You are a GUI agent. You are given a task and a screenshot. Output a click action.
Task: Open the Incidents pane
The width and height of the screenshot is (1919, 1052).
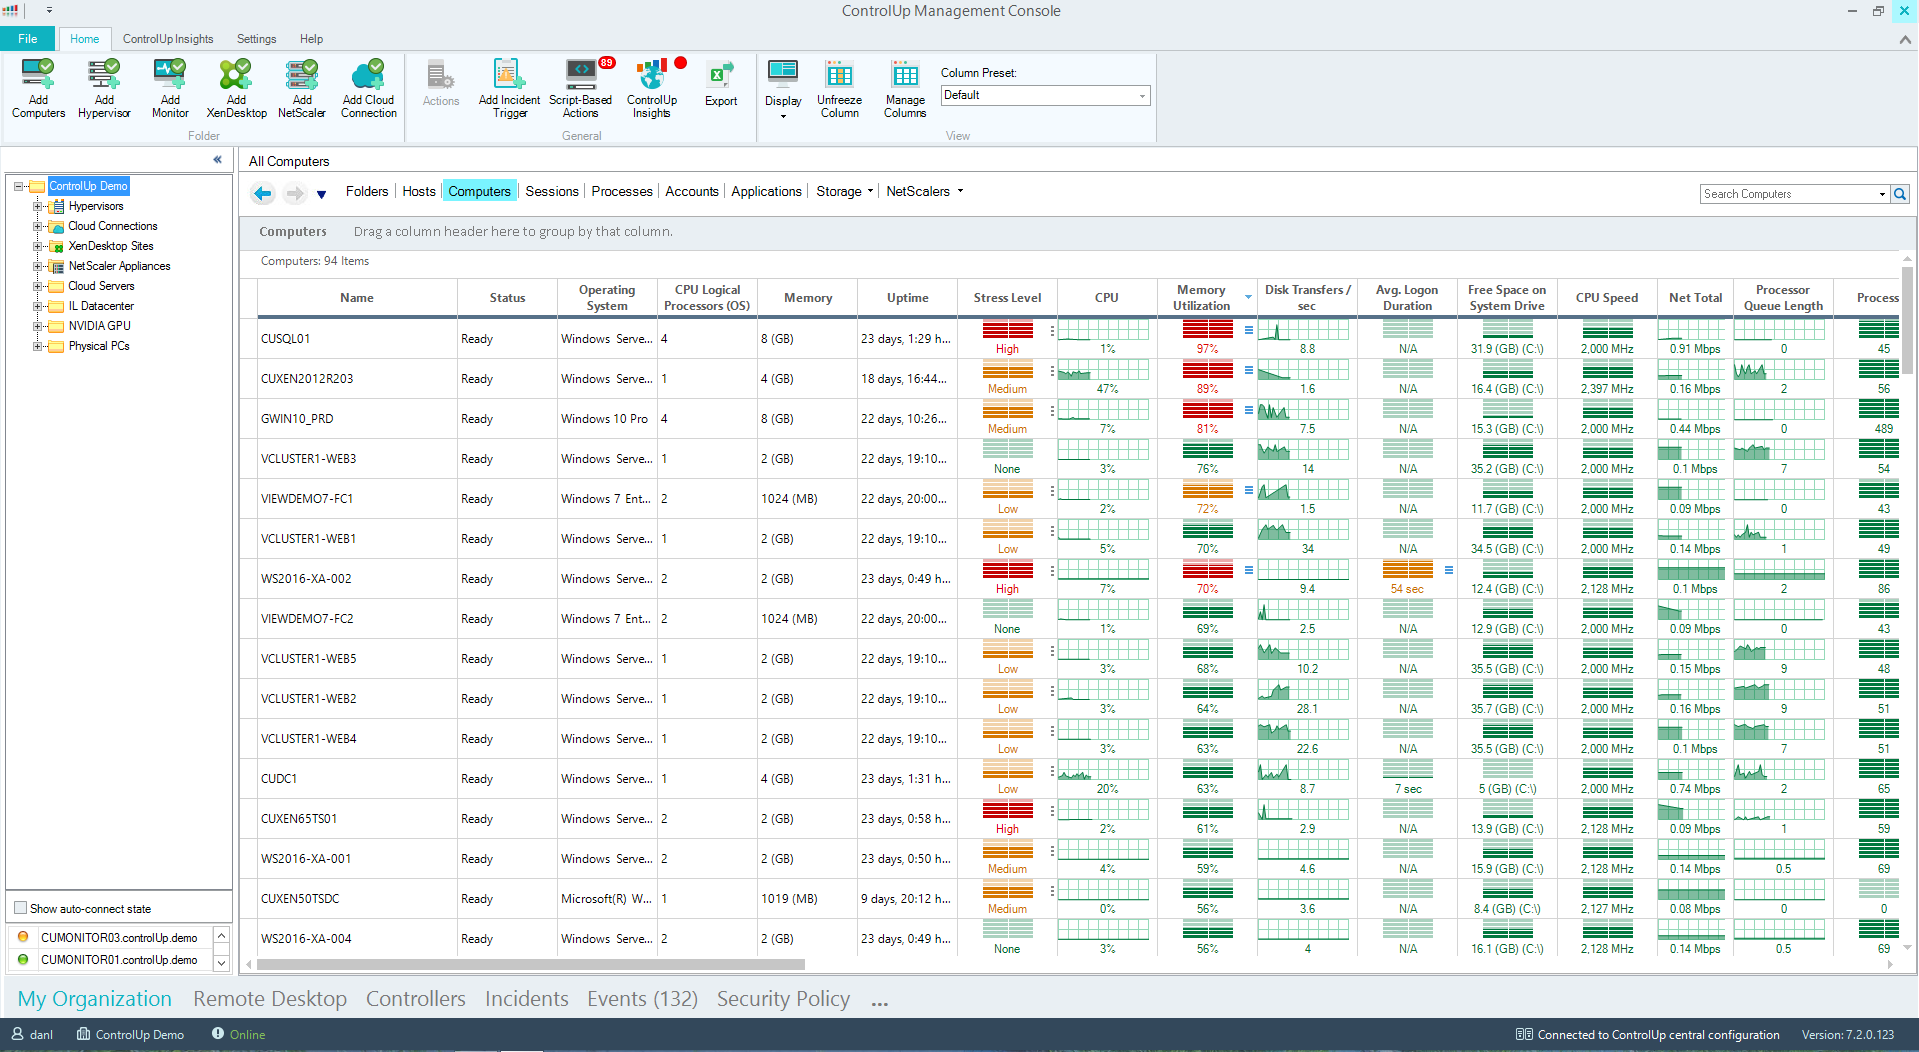coord(527,998)
